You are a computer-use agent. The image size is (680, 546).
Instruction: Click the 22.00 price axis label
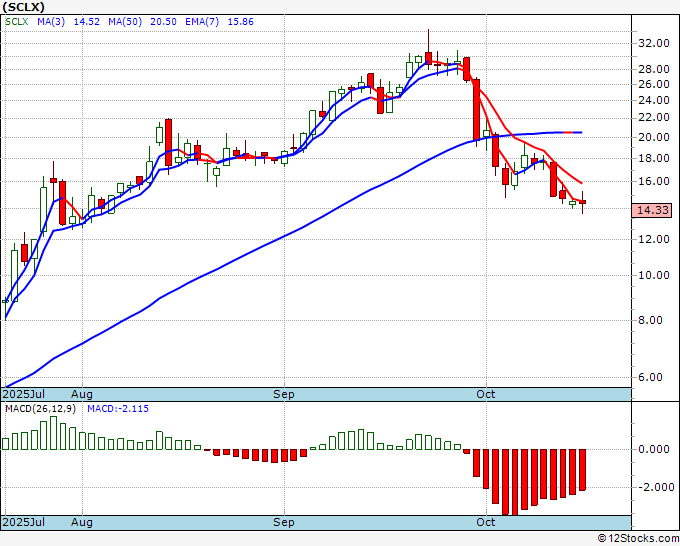tap(654, 118)
